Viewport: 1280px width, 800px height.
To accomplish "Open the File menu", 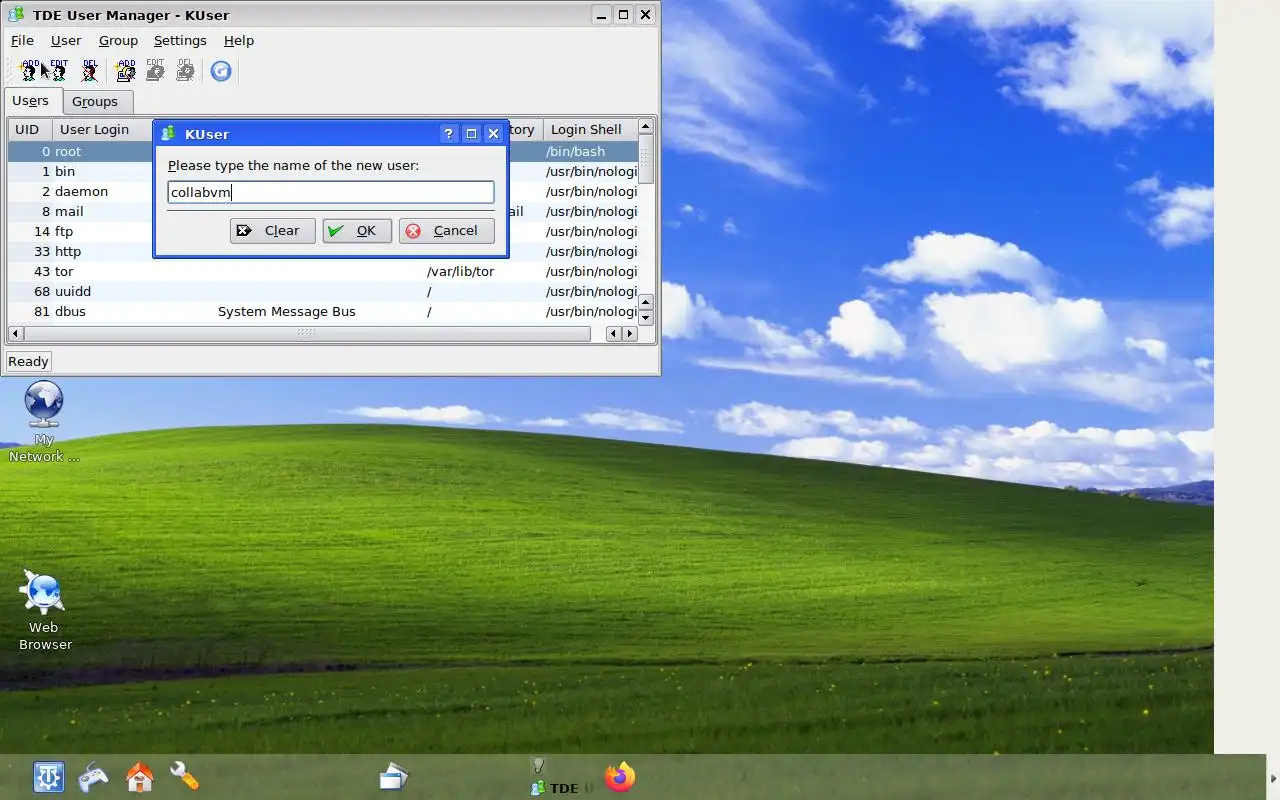I will pos(22,40).
